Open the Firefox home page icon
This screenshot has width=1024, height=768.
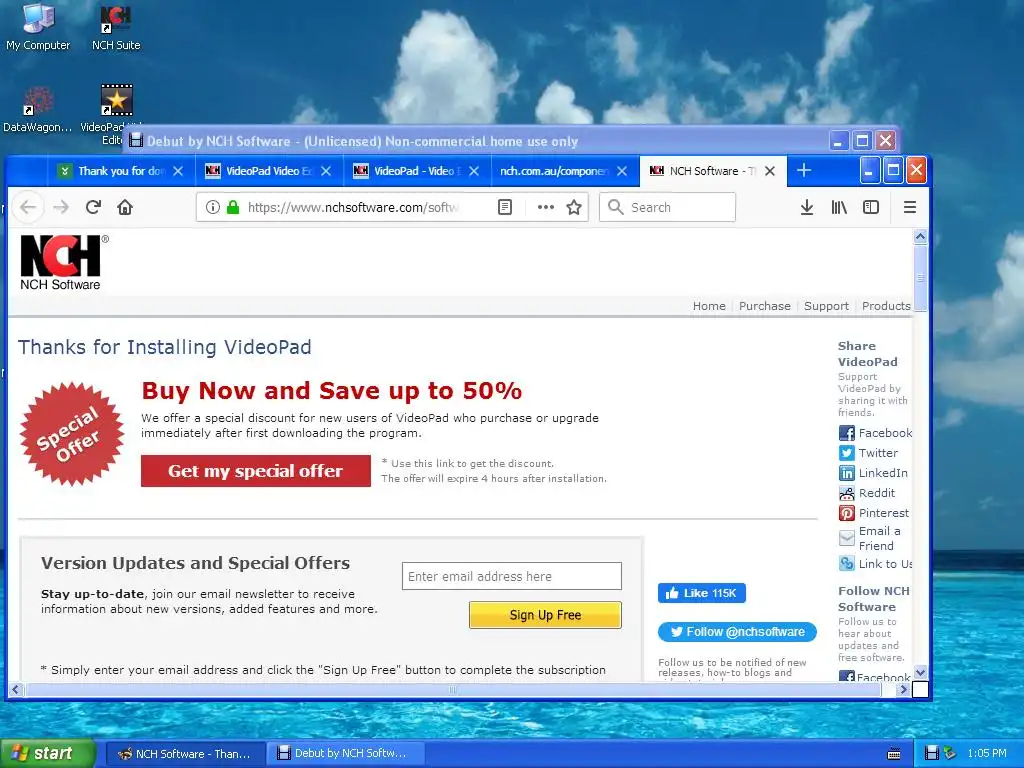tap(125, 207)
